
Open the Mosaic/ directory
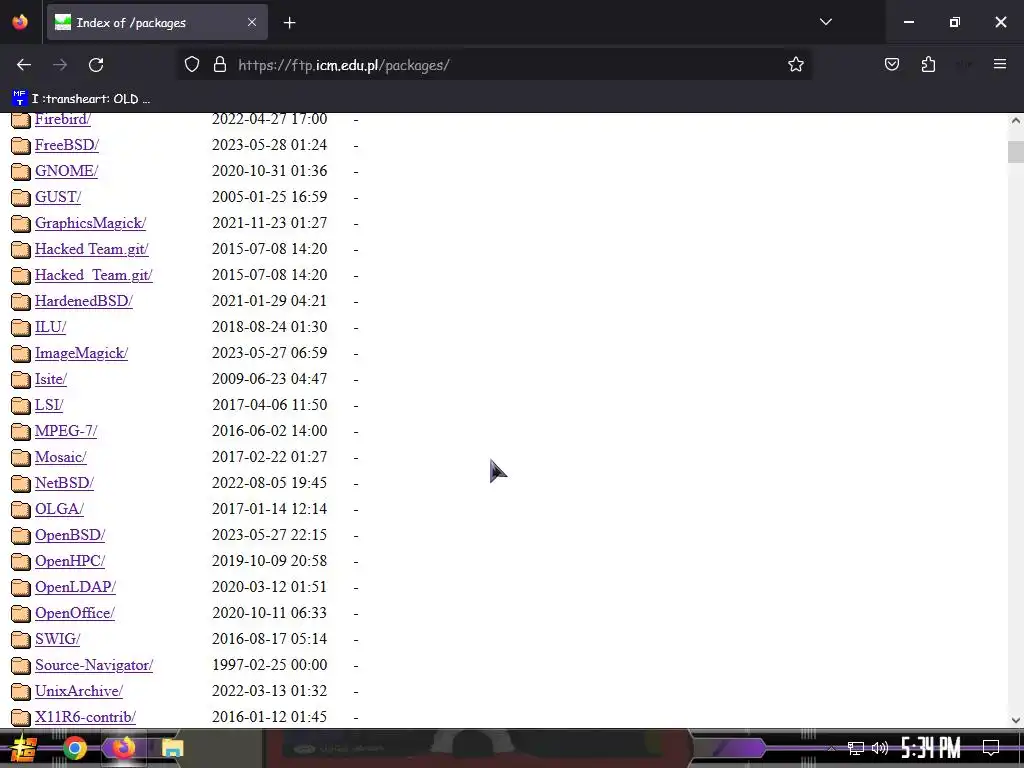61,457
